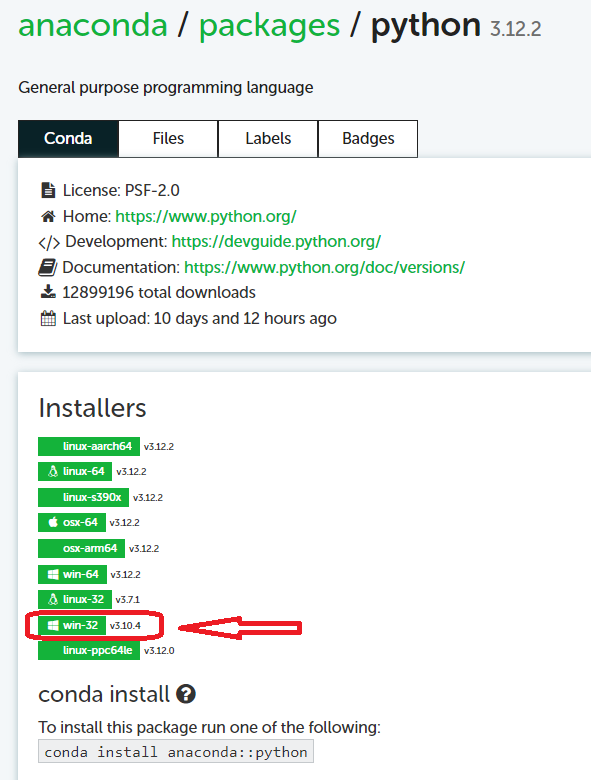Screen dimensions: 591x780
Task: Select the linux-ppc64le installer badge
Action: point(89,651)
